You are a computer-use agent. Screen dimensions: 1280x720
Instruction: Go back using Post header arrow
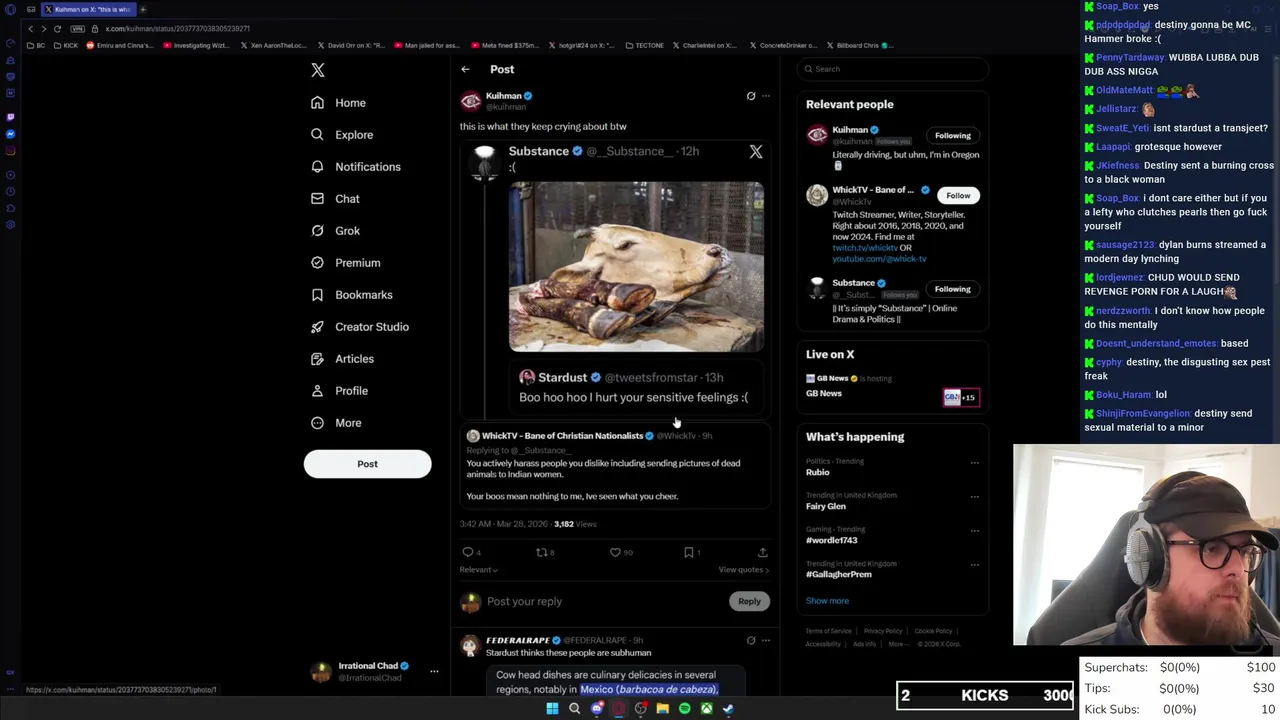pyautogui.click(x=465, y=69)
